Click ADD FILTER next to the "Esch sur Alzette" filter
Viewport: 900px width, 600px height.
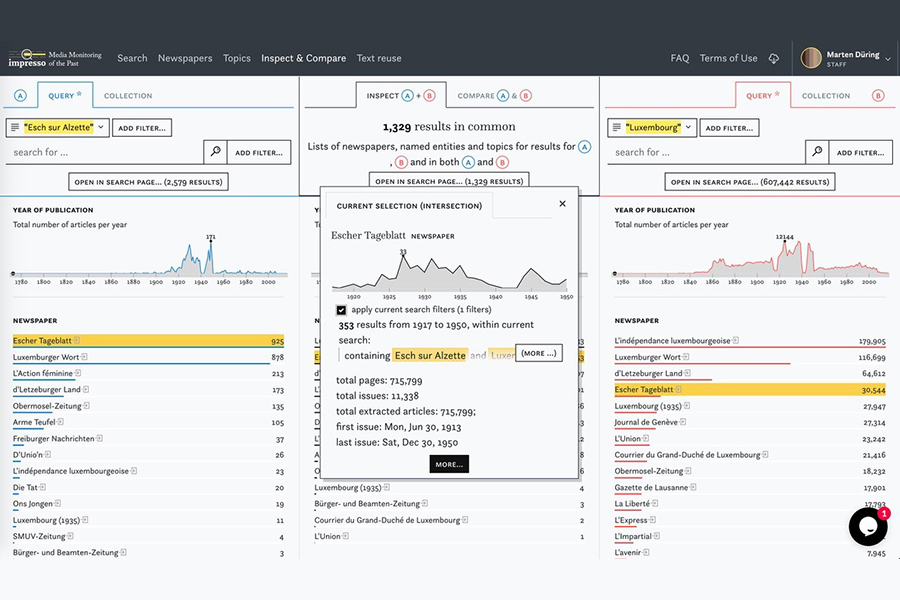tap(142, 128)
